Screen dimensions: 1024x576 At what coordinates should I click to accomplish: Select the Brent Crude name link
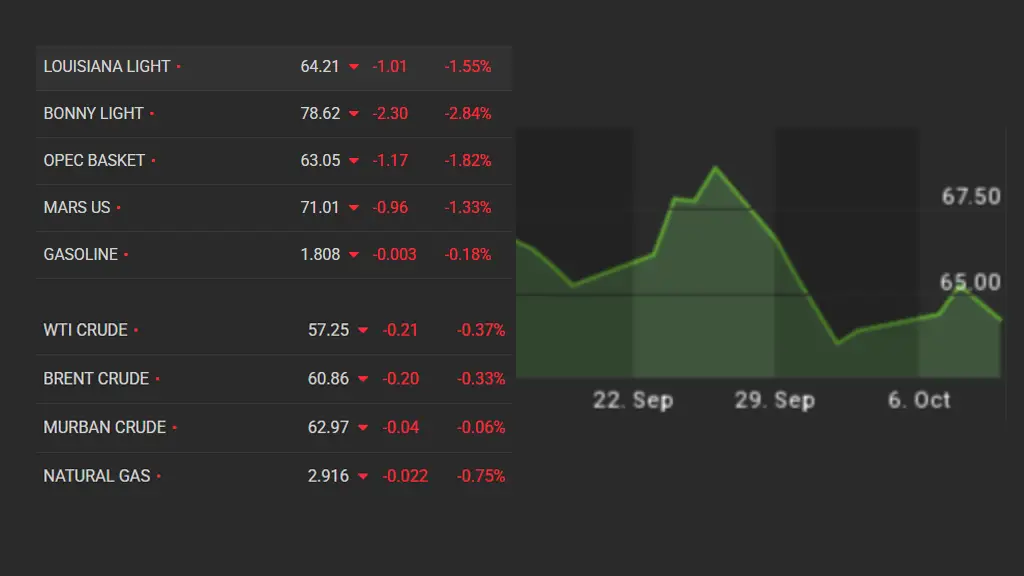(x=96, y=379)
